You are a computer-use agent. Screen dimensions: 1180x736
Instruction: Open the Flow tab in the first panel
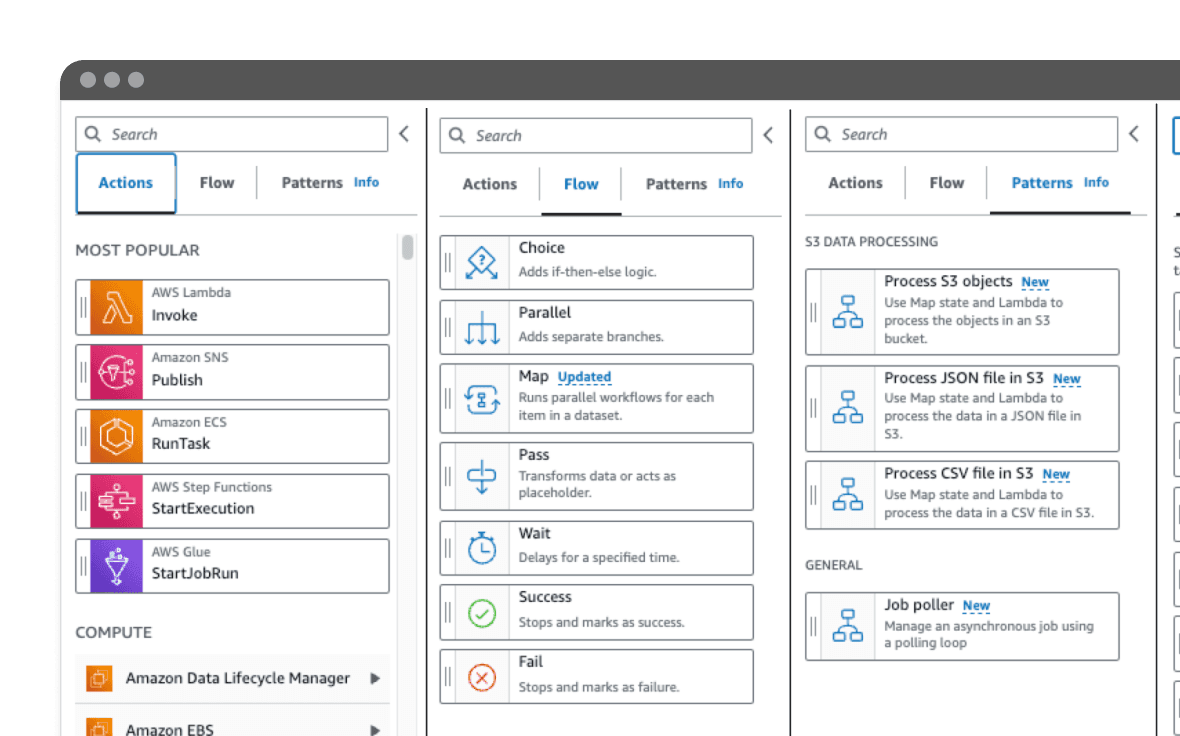click(x=217, y=183)
